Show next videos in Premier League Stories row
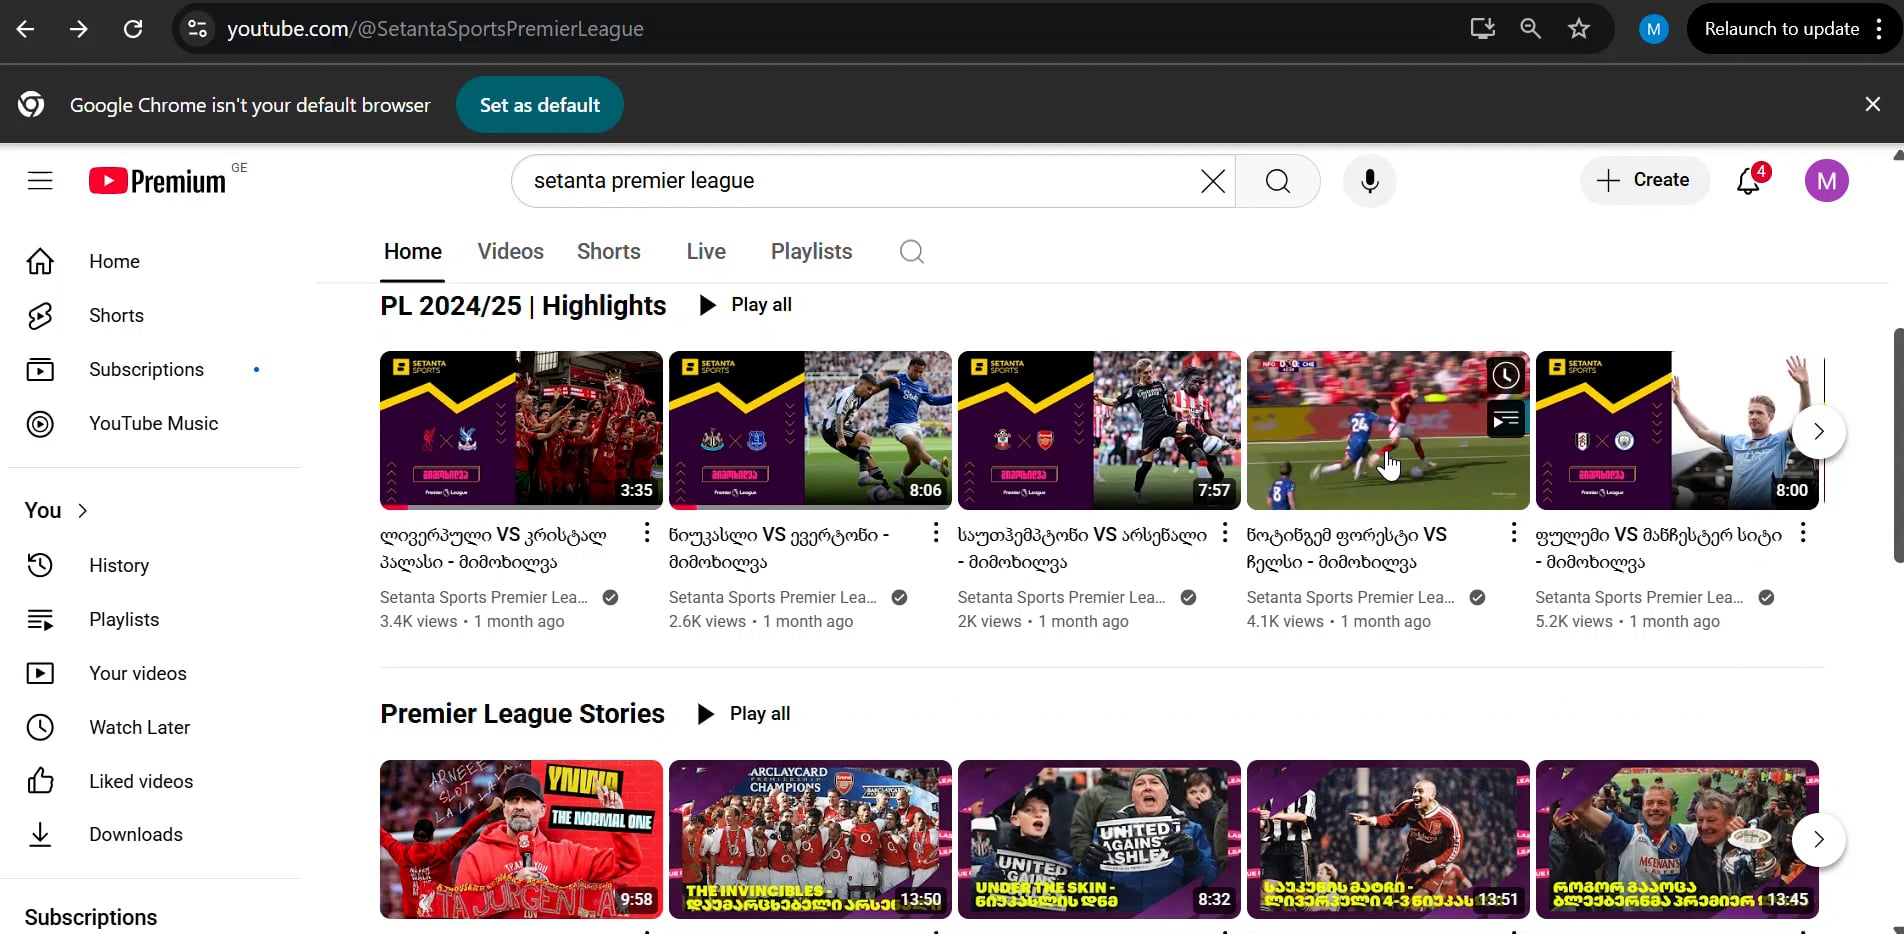This screenshot has width=1904, height=934. click(x=1819, y=840)
